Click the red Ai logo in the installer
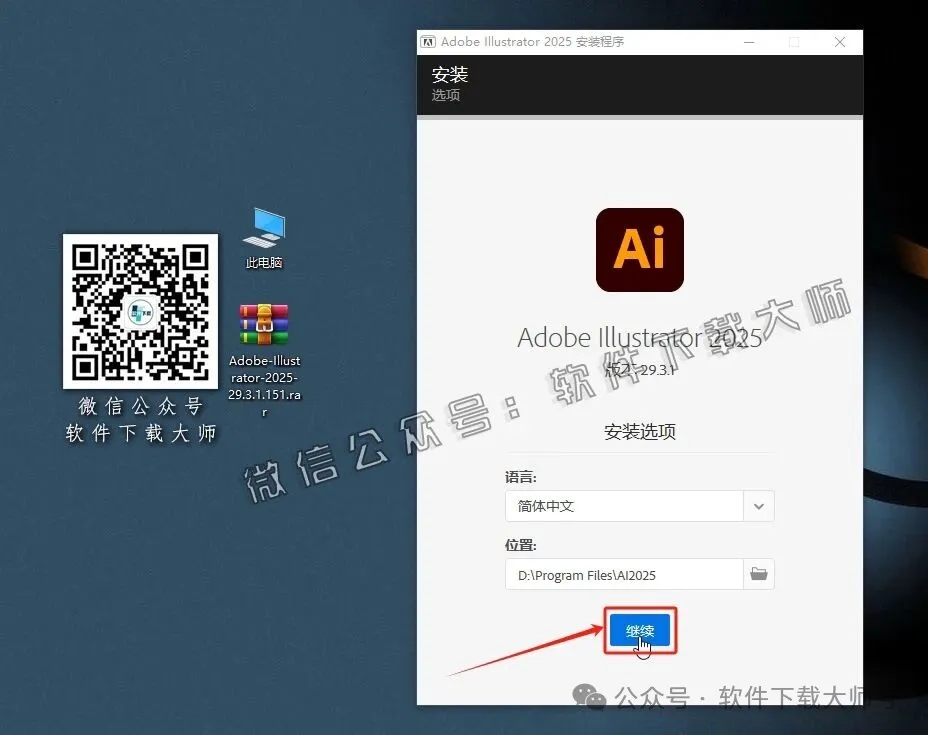This screenshot has height=735, width=928. click(639, 250)
